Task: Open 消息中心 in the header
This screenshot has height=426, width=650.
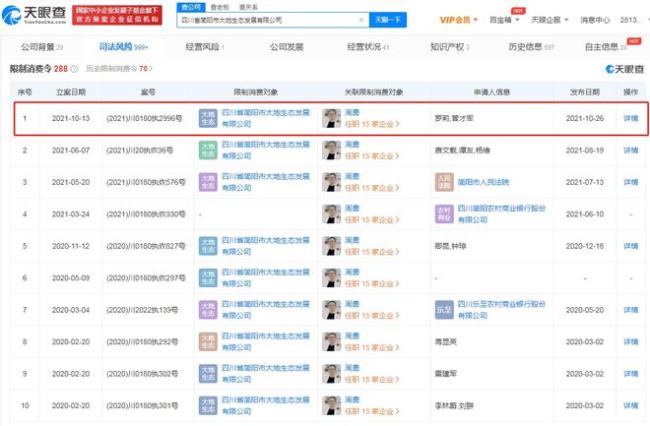Action: (x=595, y=20)
